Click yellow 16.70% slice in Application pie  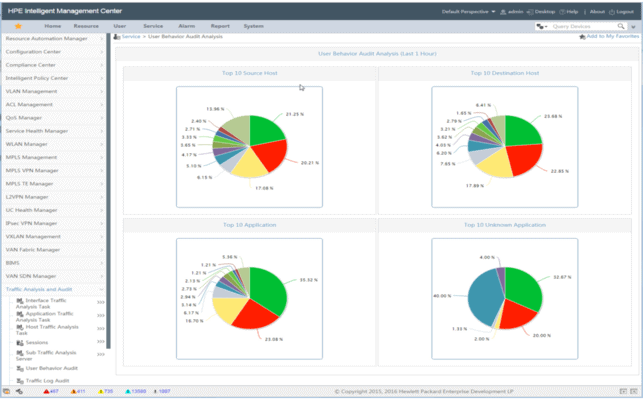pyautogui.click(x=228, y=310)
